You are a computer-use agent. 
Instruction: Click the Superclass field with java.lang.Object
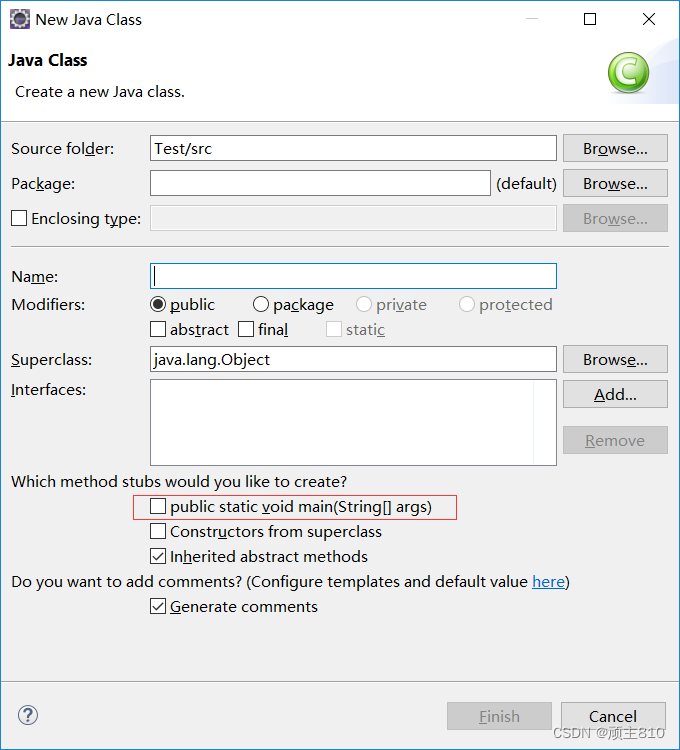click(x=353, y=359)
